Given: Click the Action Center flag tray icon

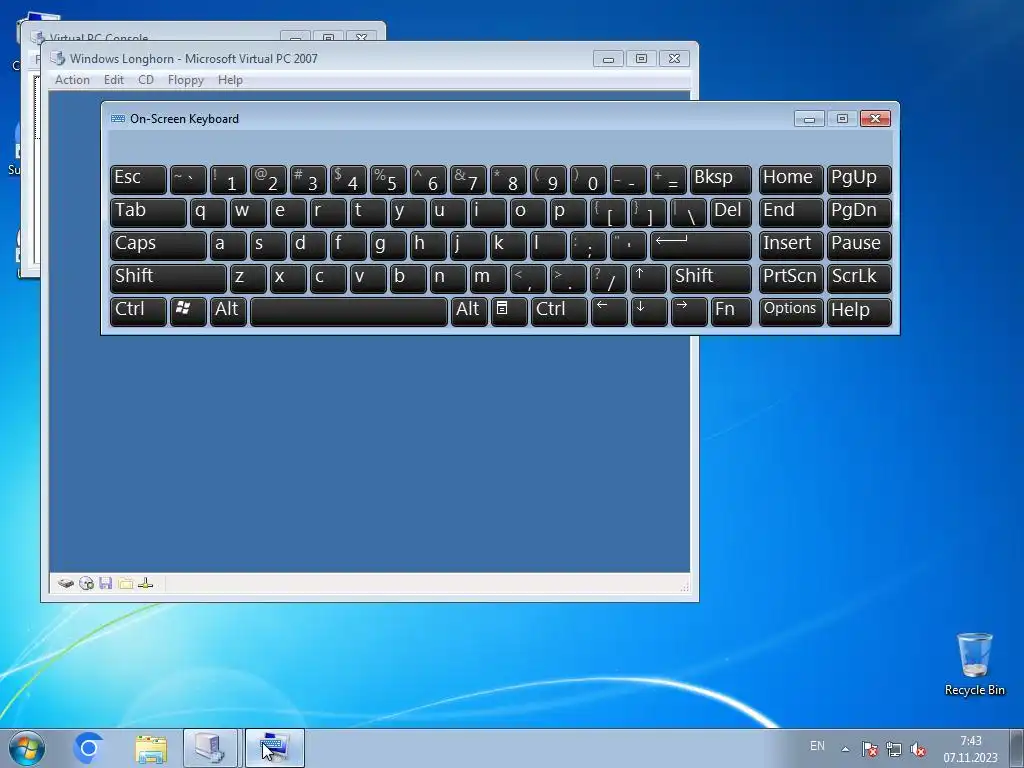Looking at the screenshot, I should (869, 749).
